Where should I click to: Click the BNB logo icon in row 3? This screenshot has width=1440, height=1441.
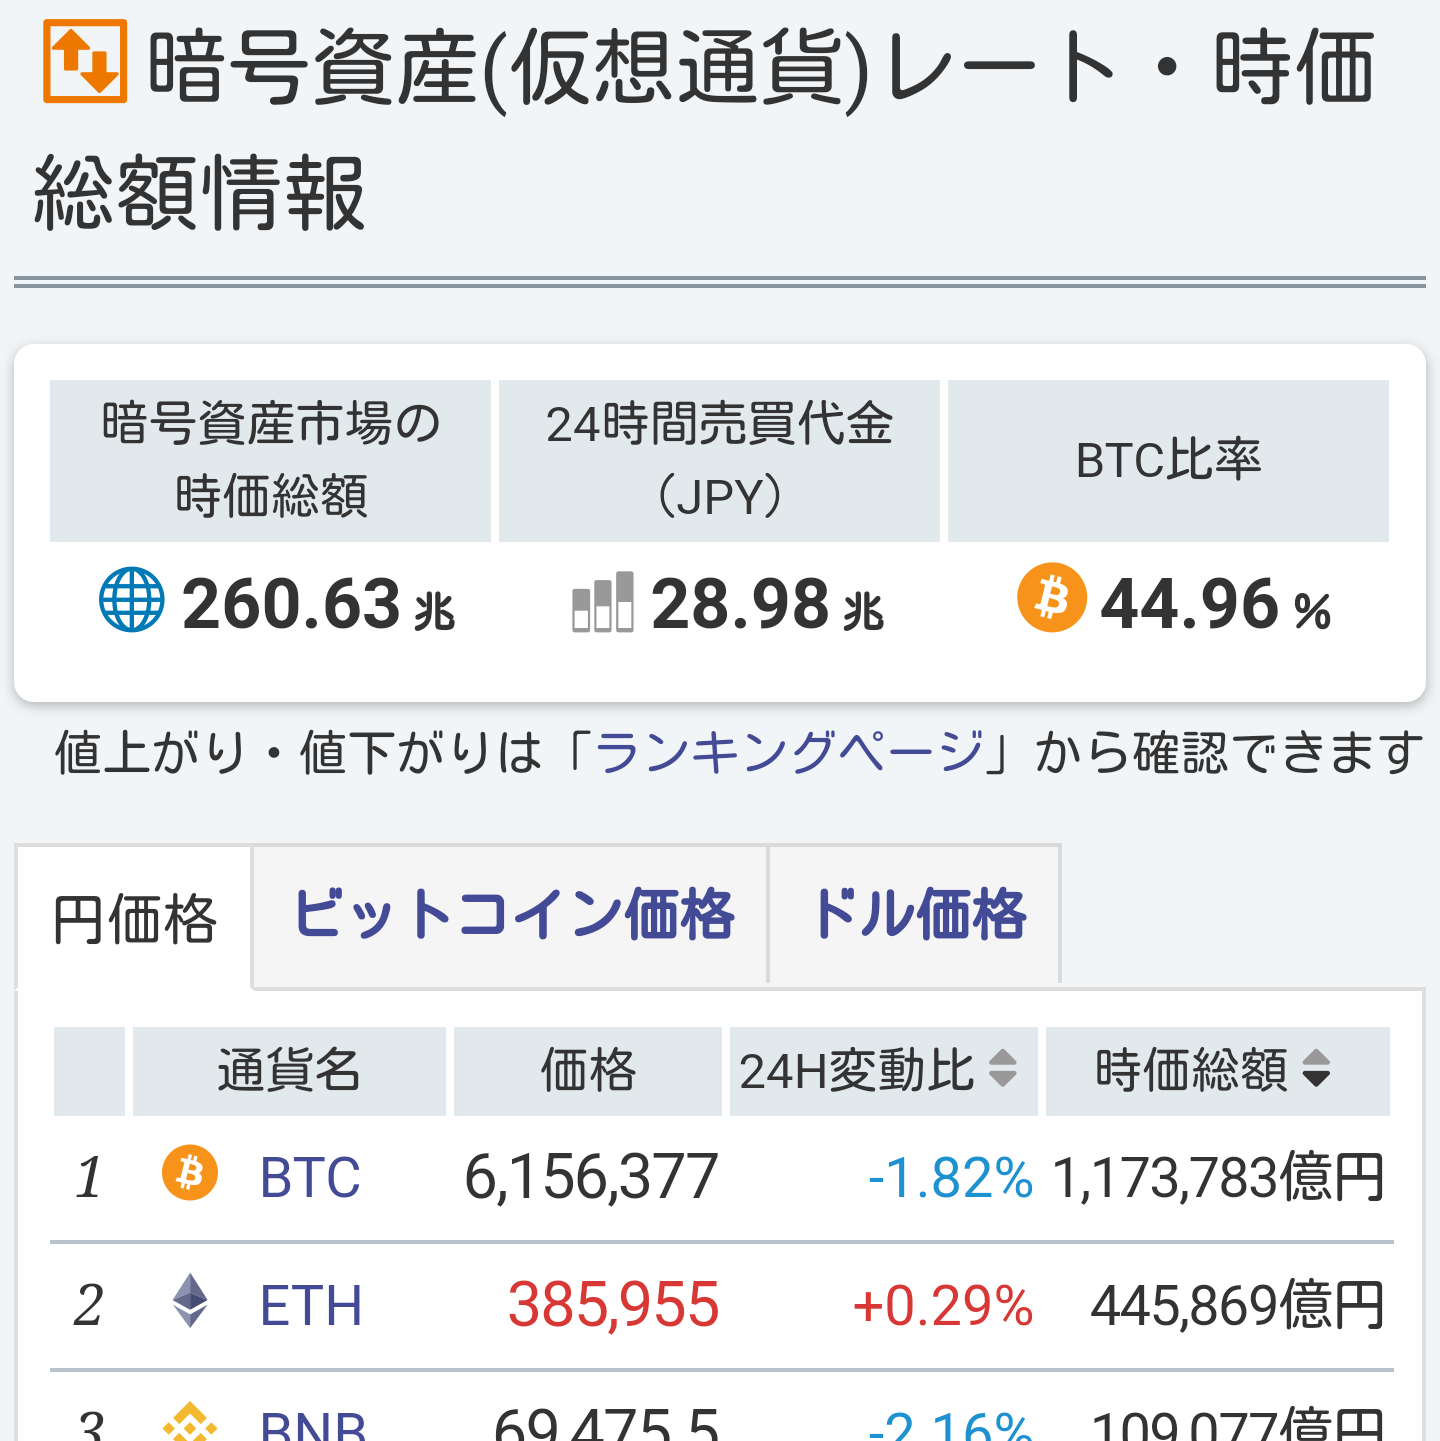click(x=190, y=1424)
